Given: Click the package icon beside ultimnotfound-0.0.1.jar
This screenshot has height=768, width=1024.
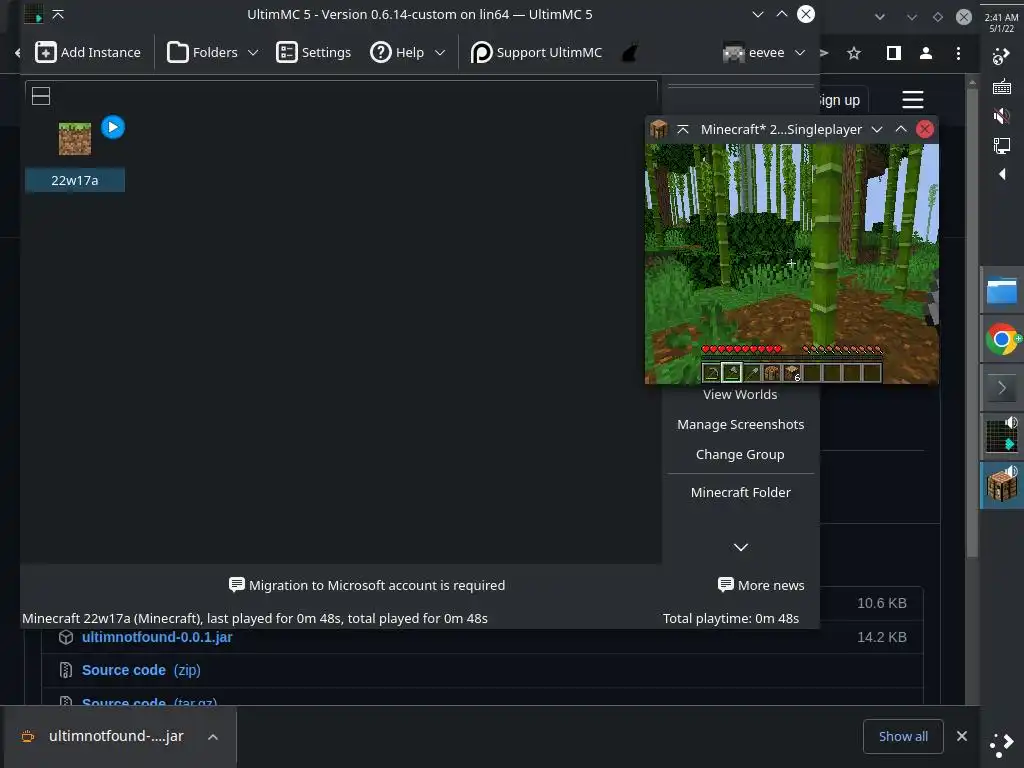Looking at the screenshot, I should [65, 637].
